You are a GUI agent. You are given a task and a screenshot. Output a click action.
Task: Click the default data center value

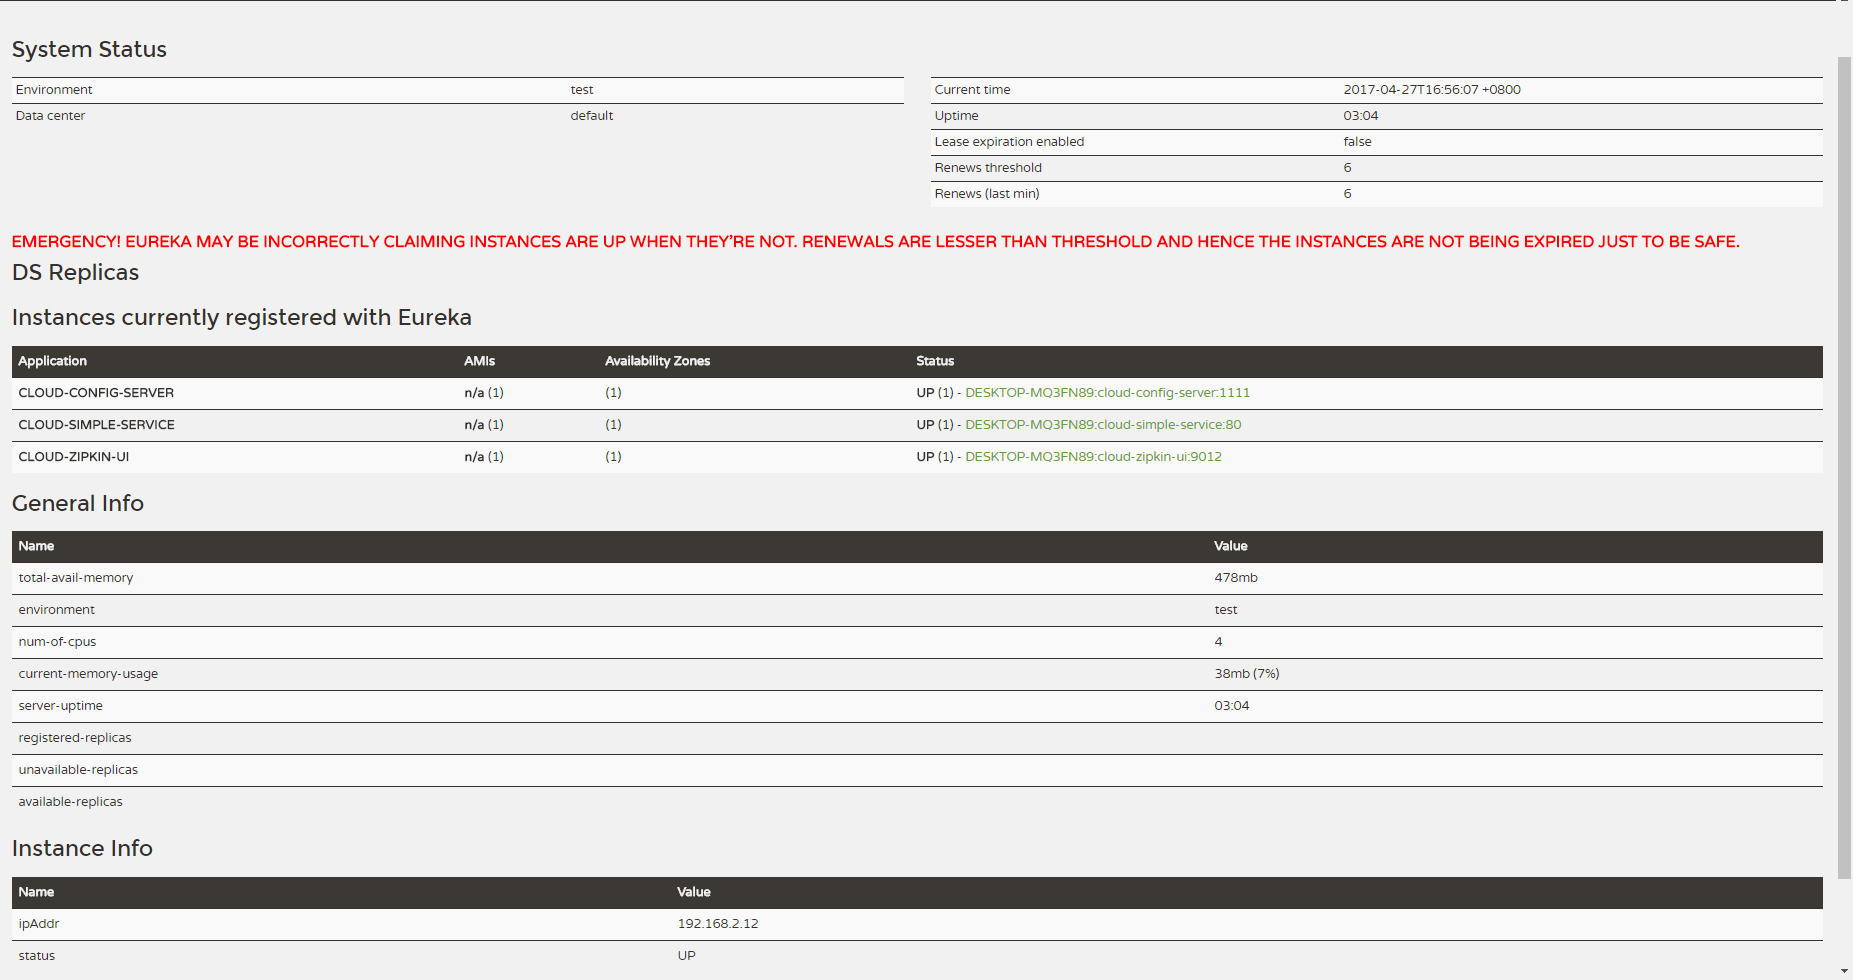click(x=592, y=116)
